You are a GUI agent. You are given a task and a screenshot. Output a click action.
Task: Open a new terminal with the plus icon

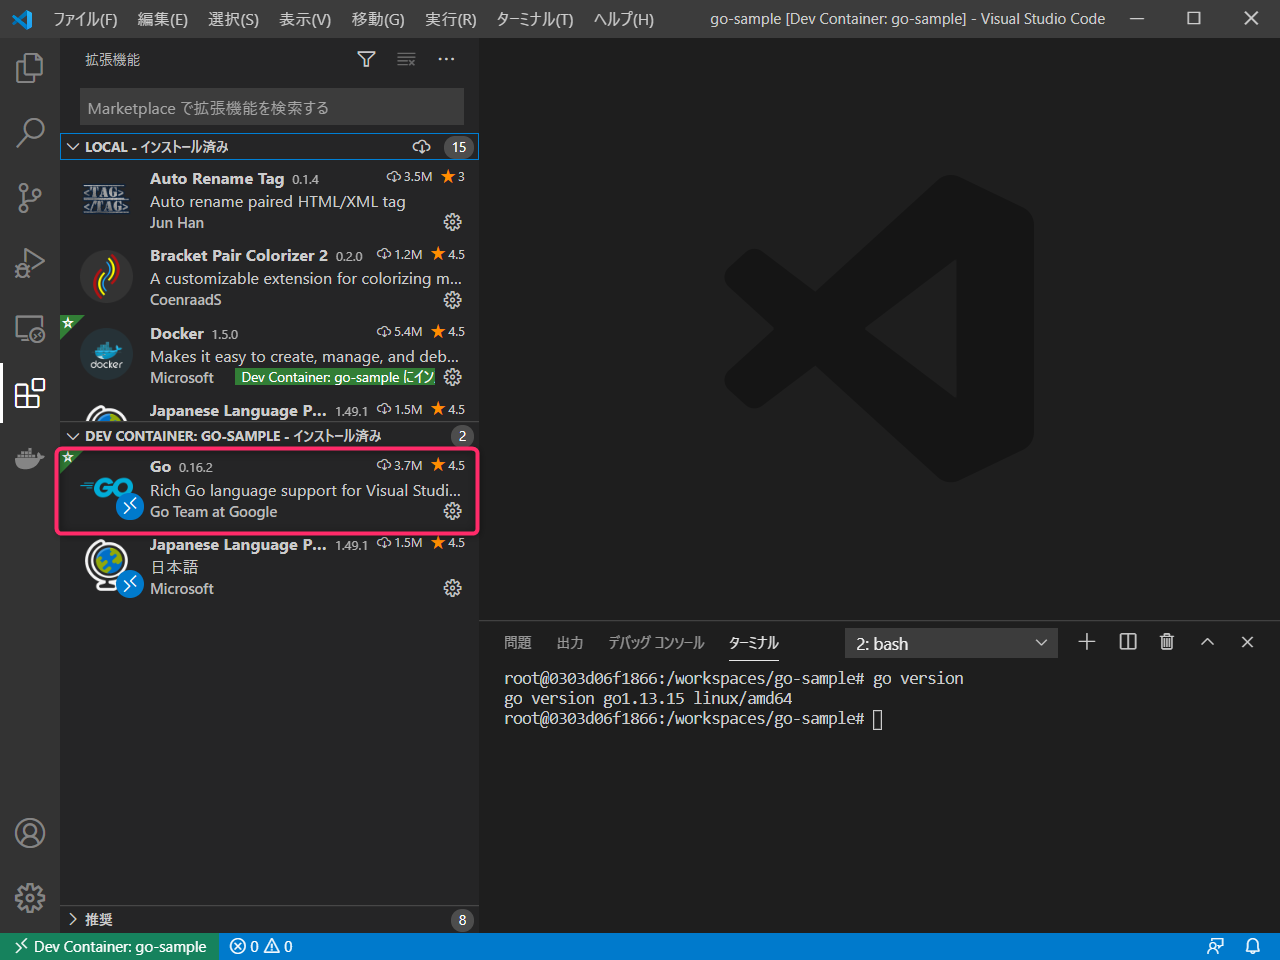click(1087, 642)
